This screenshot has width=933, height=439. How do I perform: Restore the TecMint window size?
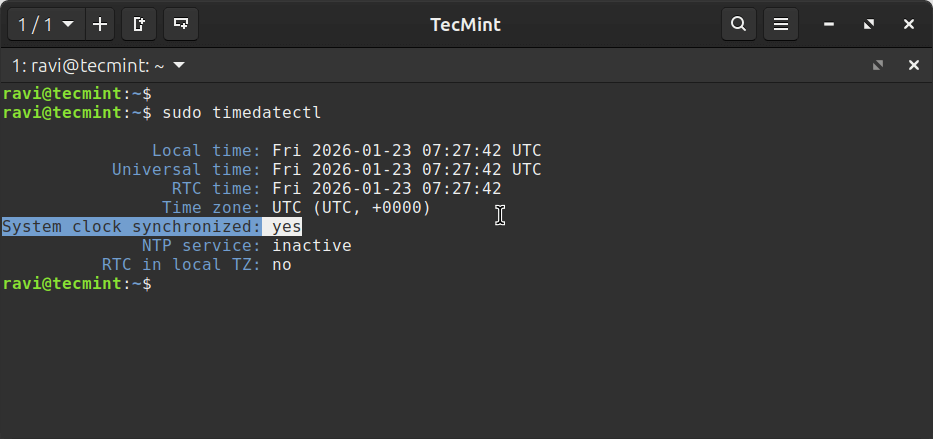click(869, 24)
